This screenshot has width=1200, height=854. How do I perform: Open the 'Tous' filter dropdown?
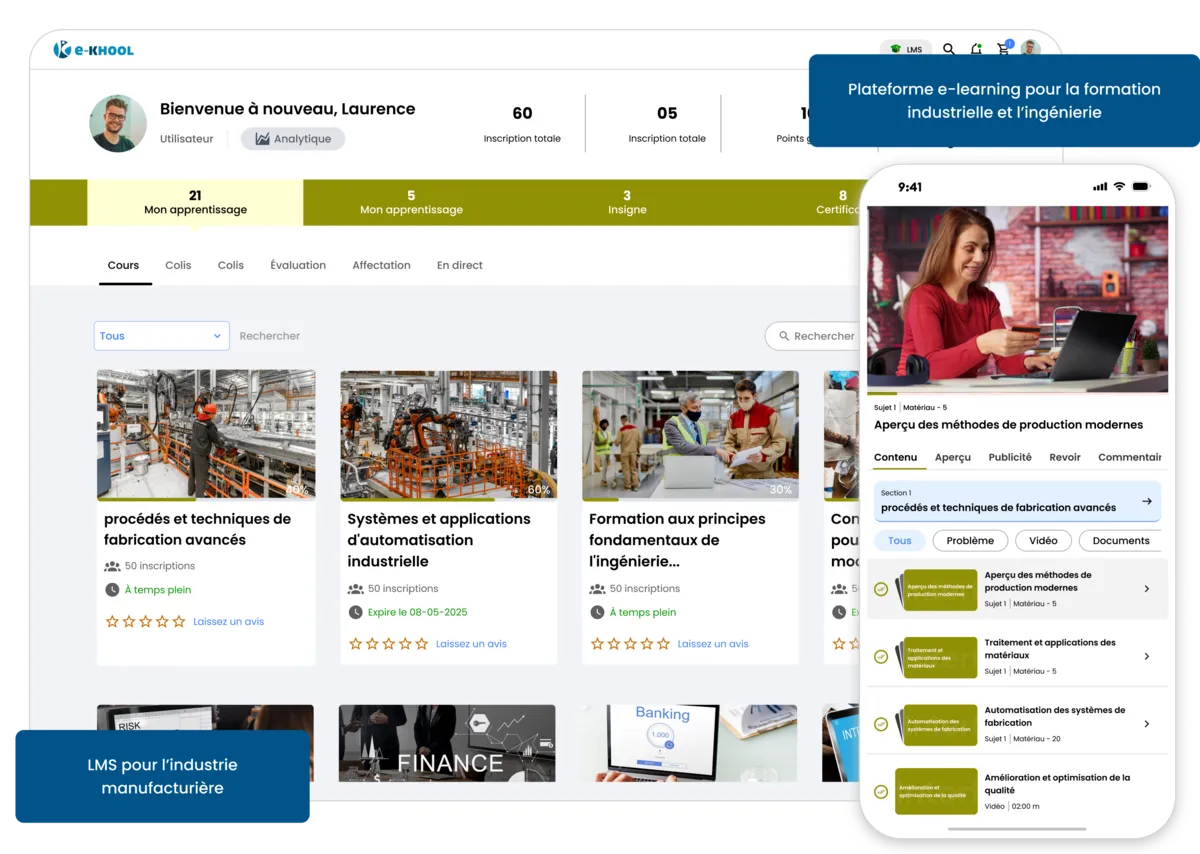[x=161, y=336]
